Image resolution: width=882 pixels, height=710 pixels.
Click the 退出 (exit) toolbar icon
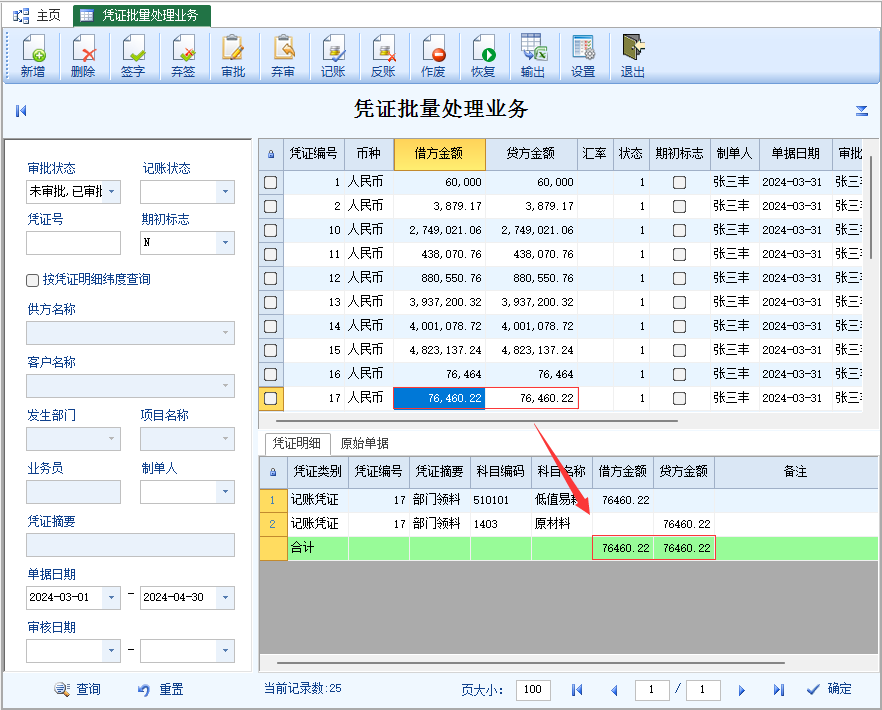coord(633,56)
